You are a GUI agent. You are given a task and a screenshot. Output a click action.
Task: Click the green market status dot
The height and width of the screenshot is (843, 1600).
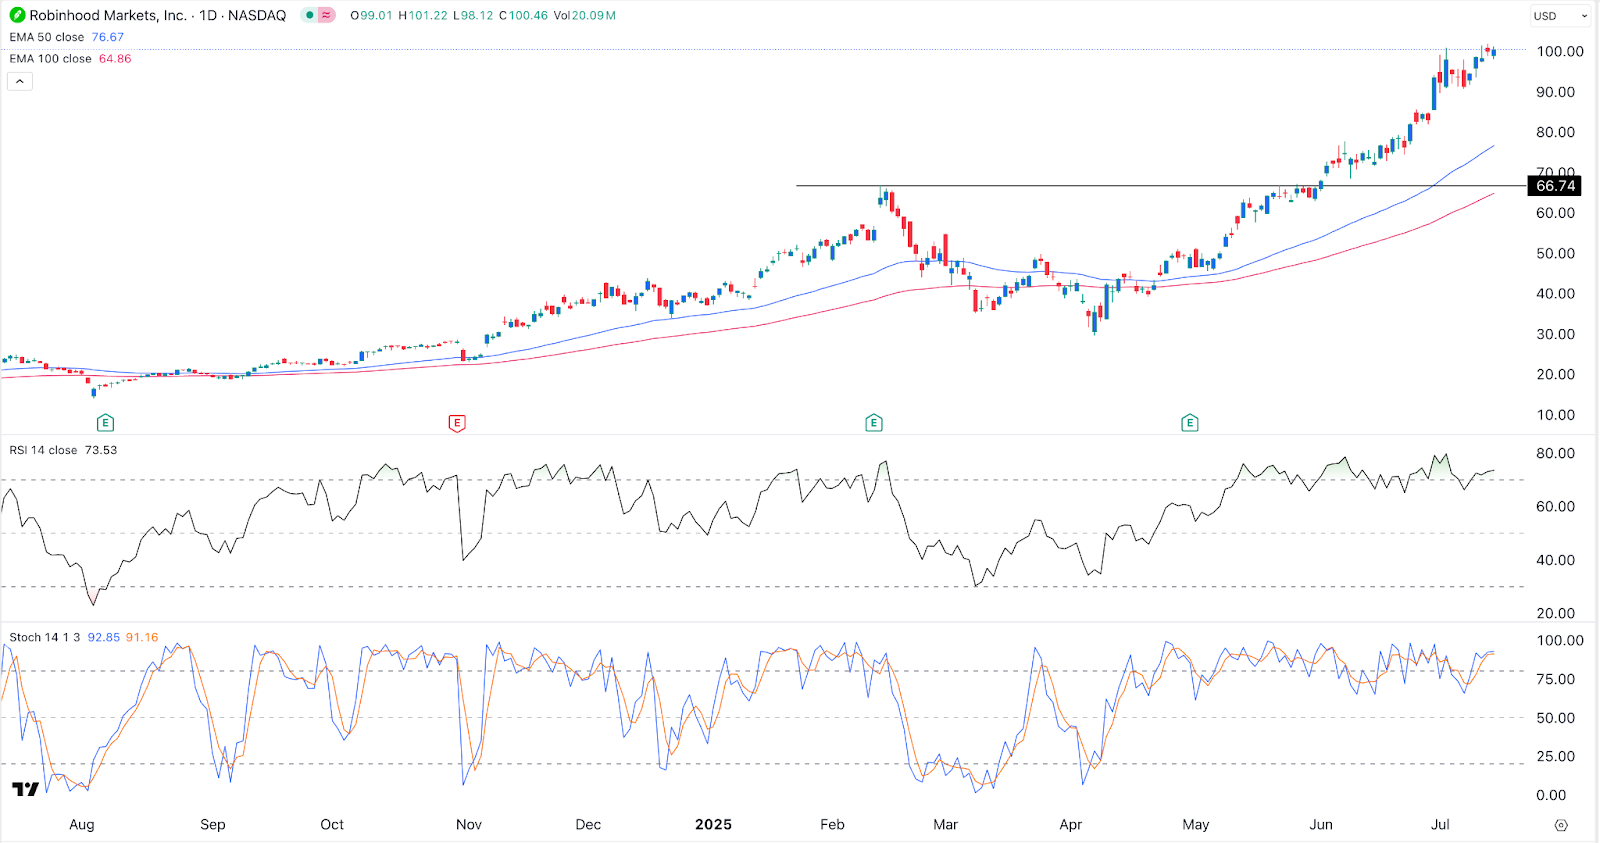tap(311, 15)
